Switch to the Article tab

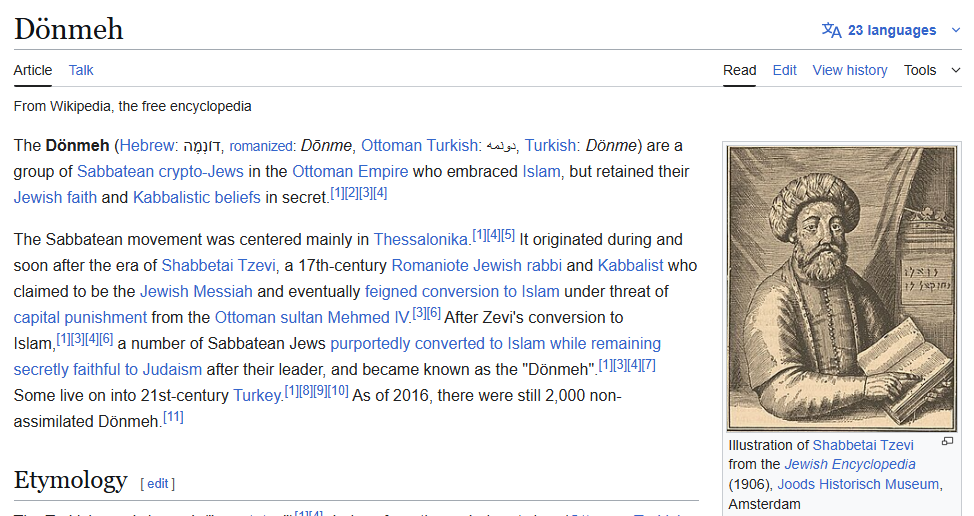coord(33,70)
